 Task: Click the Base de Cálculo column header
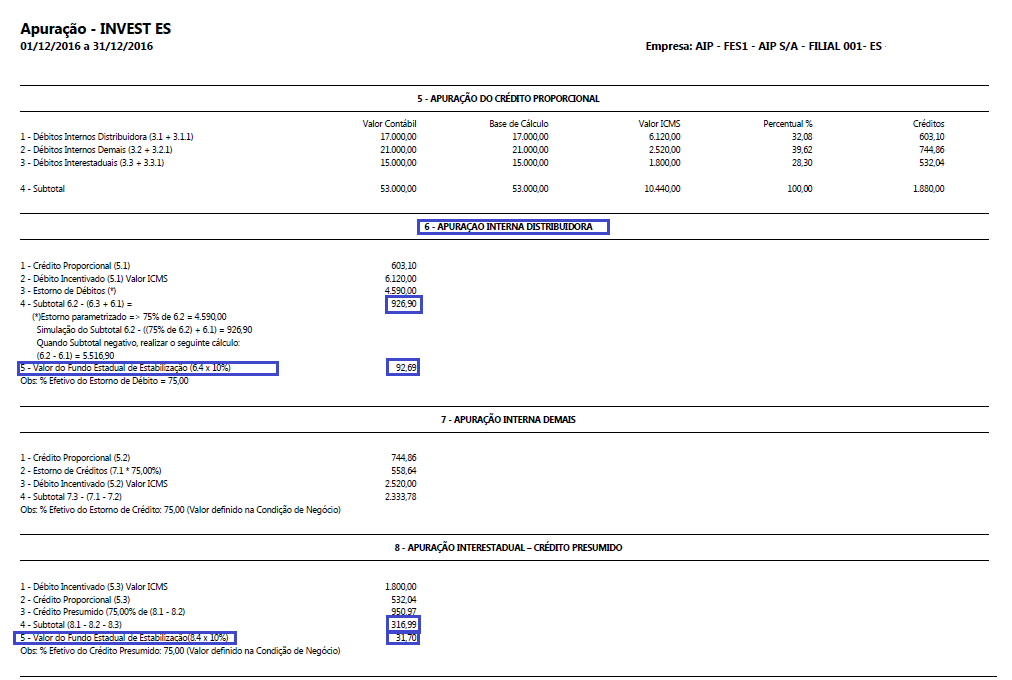point(518,124)
